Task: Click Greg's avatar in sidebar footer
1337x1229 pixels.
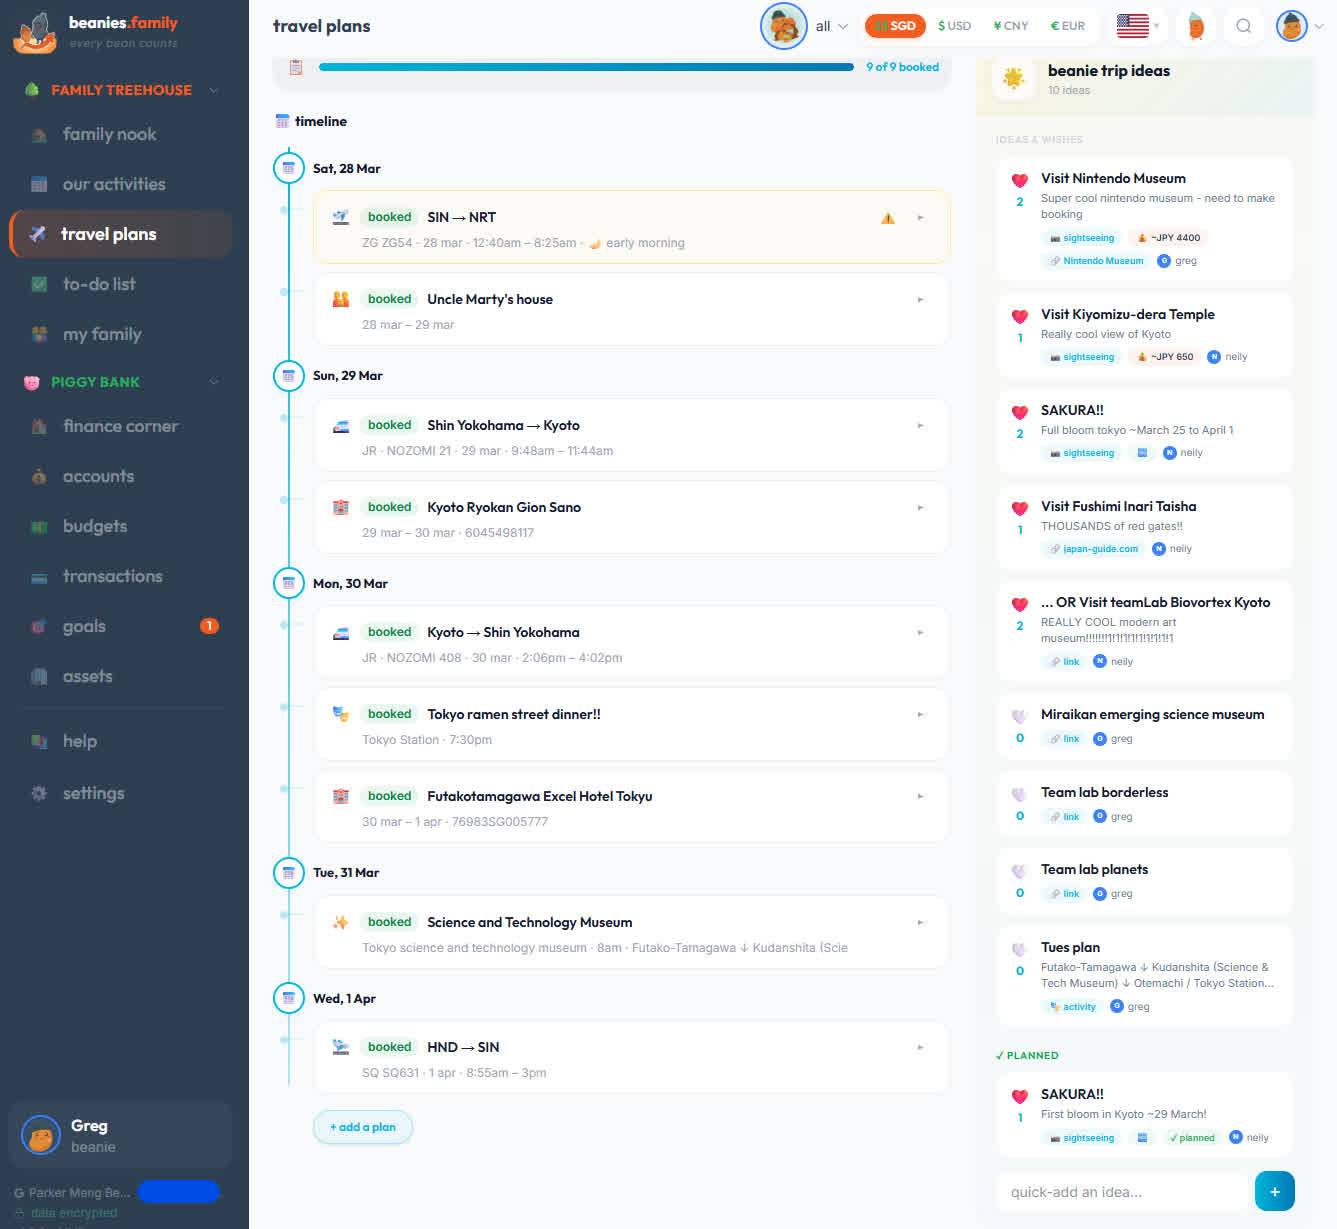Action: coord(41,1135)
